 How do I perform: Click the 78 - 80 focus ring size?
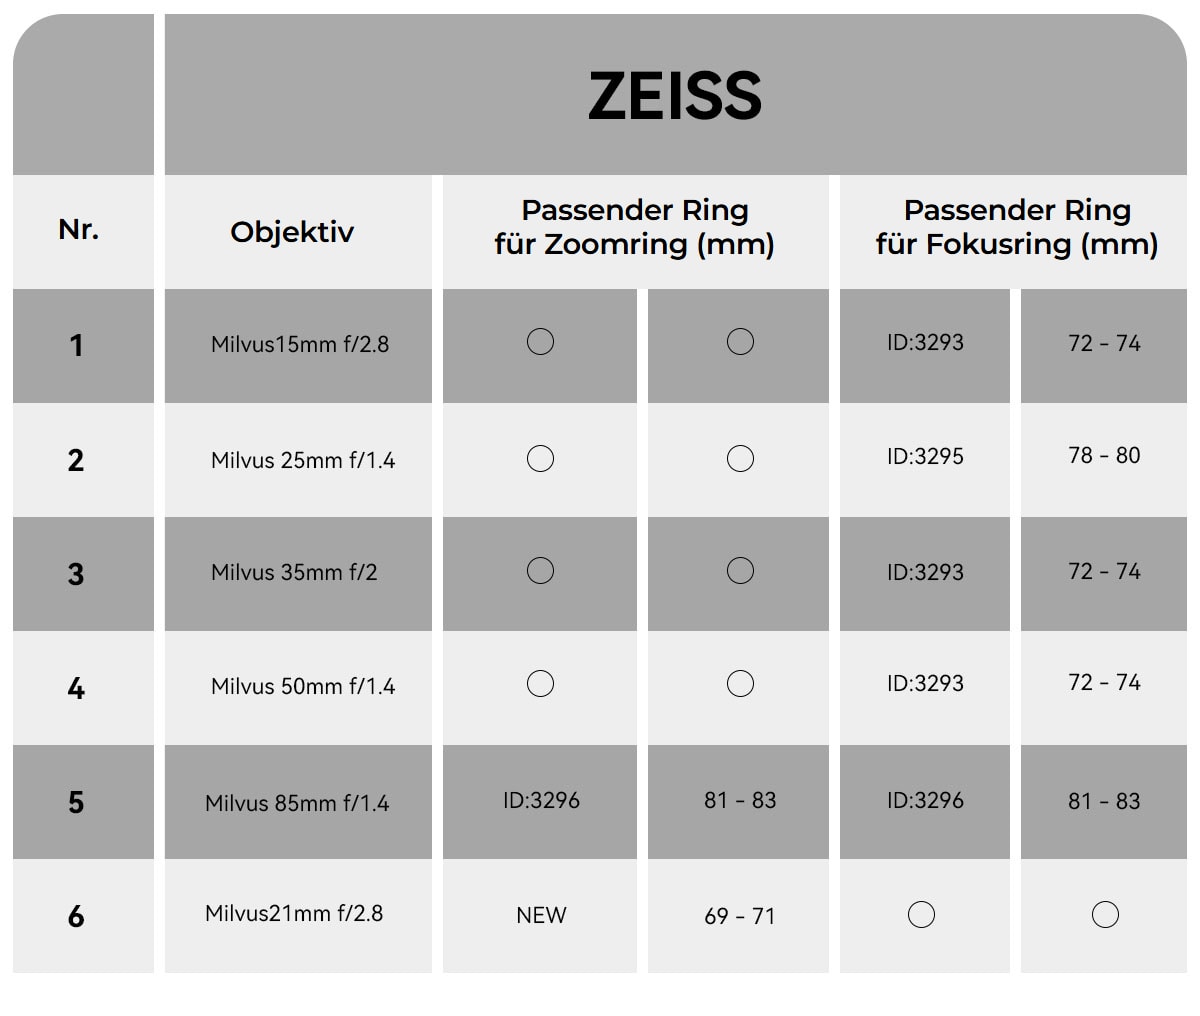pyautogui.click(x=1104, y=455)
